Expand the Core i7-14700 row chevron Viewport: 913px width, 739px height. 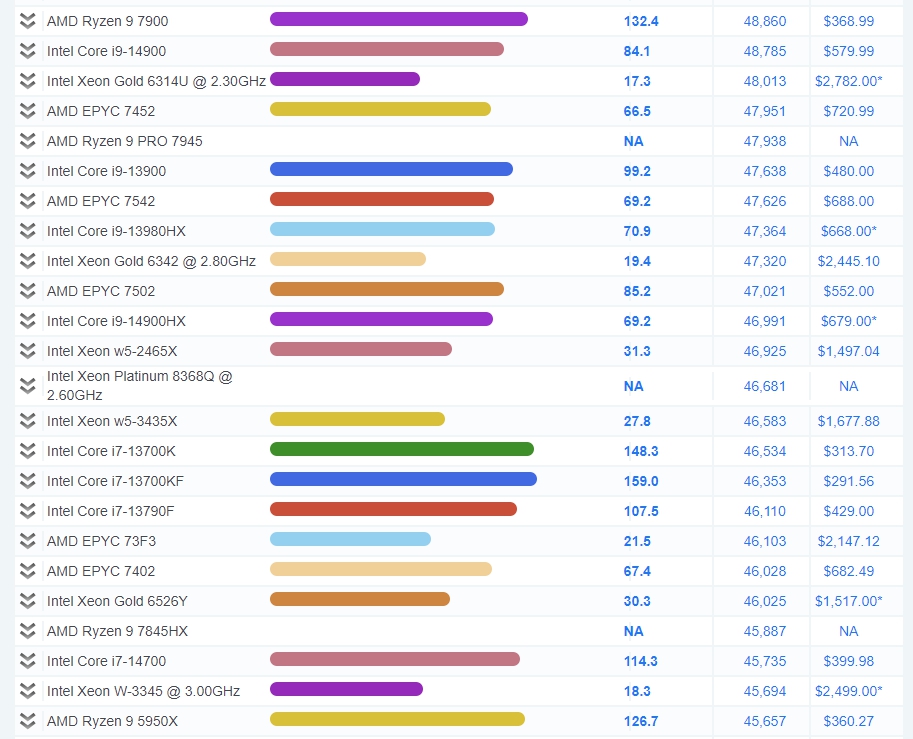[27, 662]
